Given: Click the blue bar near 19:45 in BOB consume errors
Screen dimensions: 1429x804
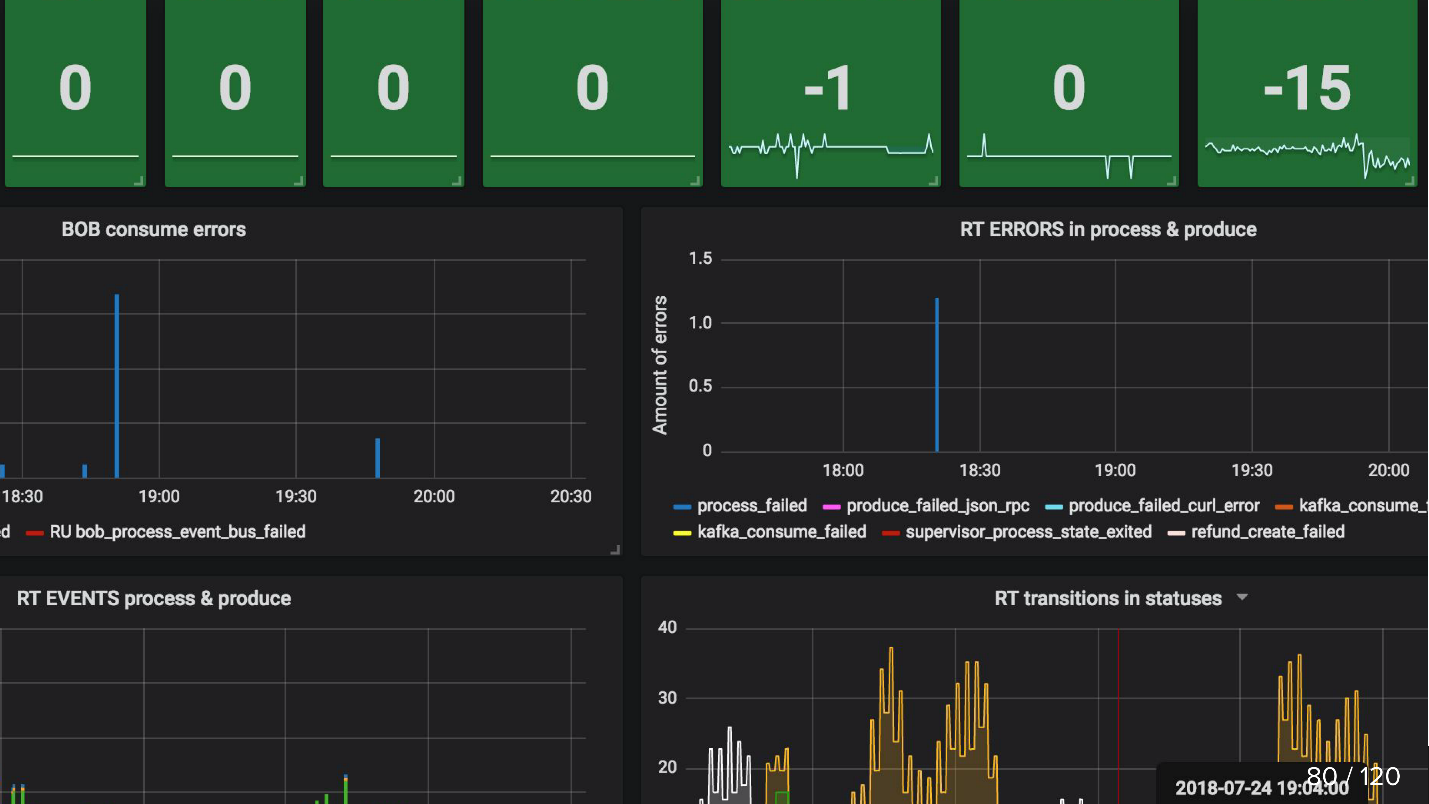Looking at the screenshot, I should (x=378, y=458).
